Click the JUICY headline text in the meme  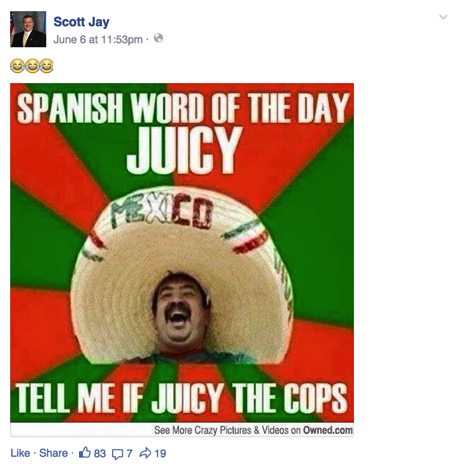(x=184, y=150)
